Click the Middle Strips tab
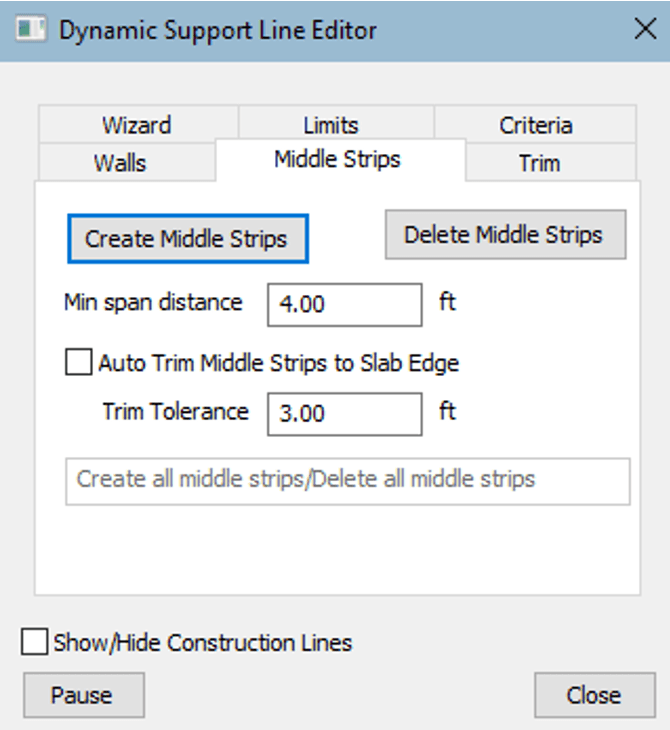 coord(338,159)
